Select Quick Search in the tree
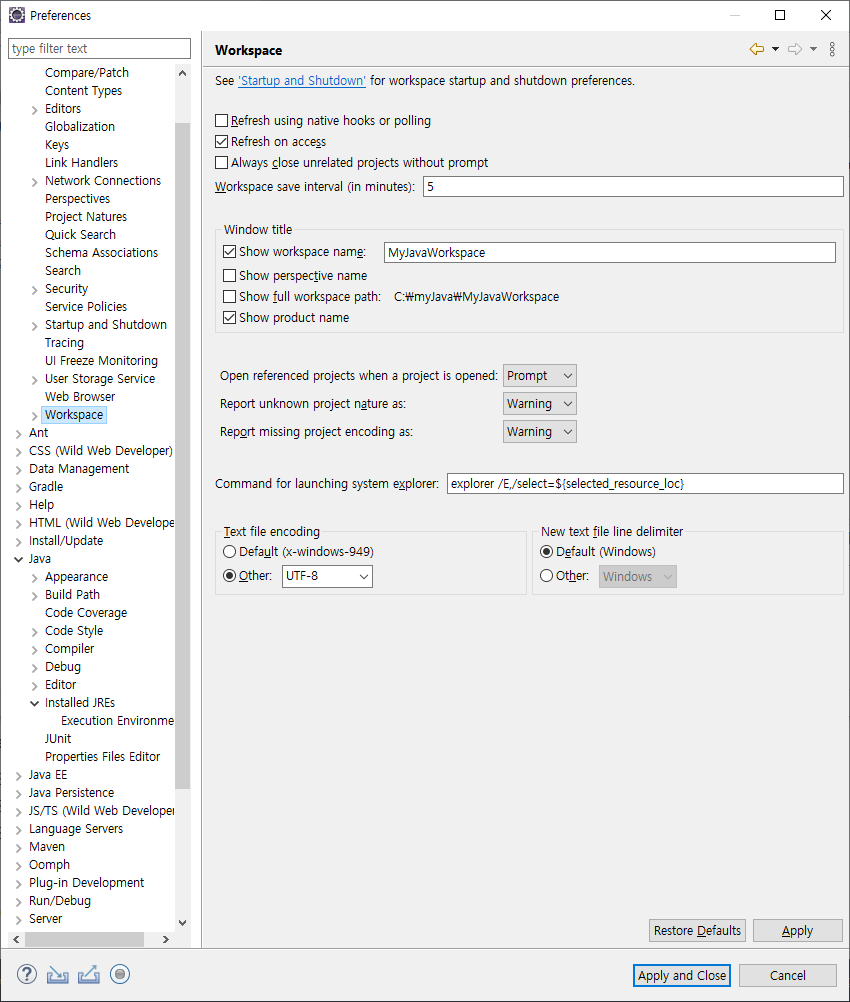 (x=81, y=235)
